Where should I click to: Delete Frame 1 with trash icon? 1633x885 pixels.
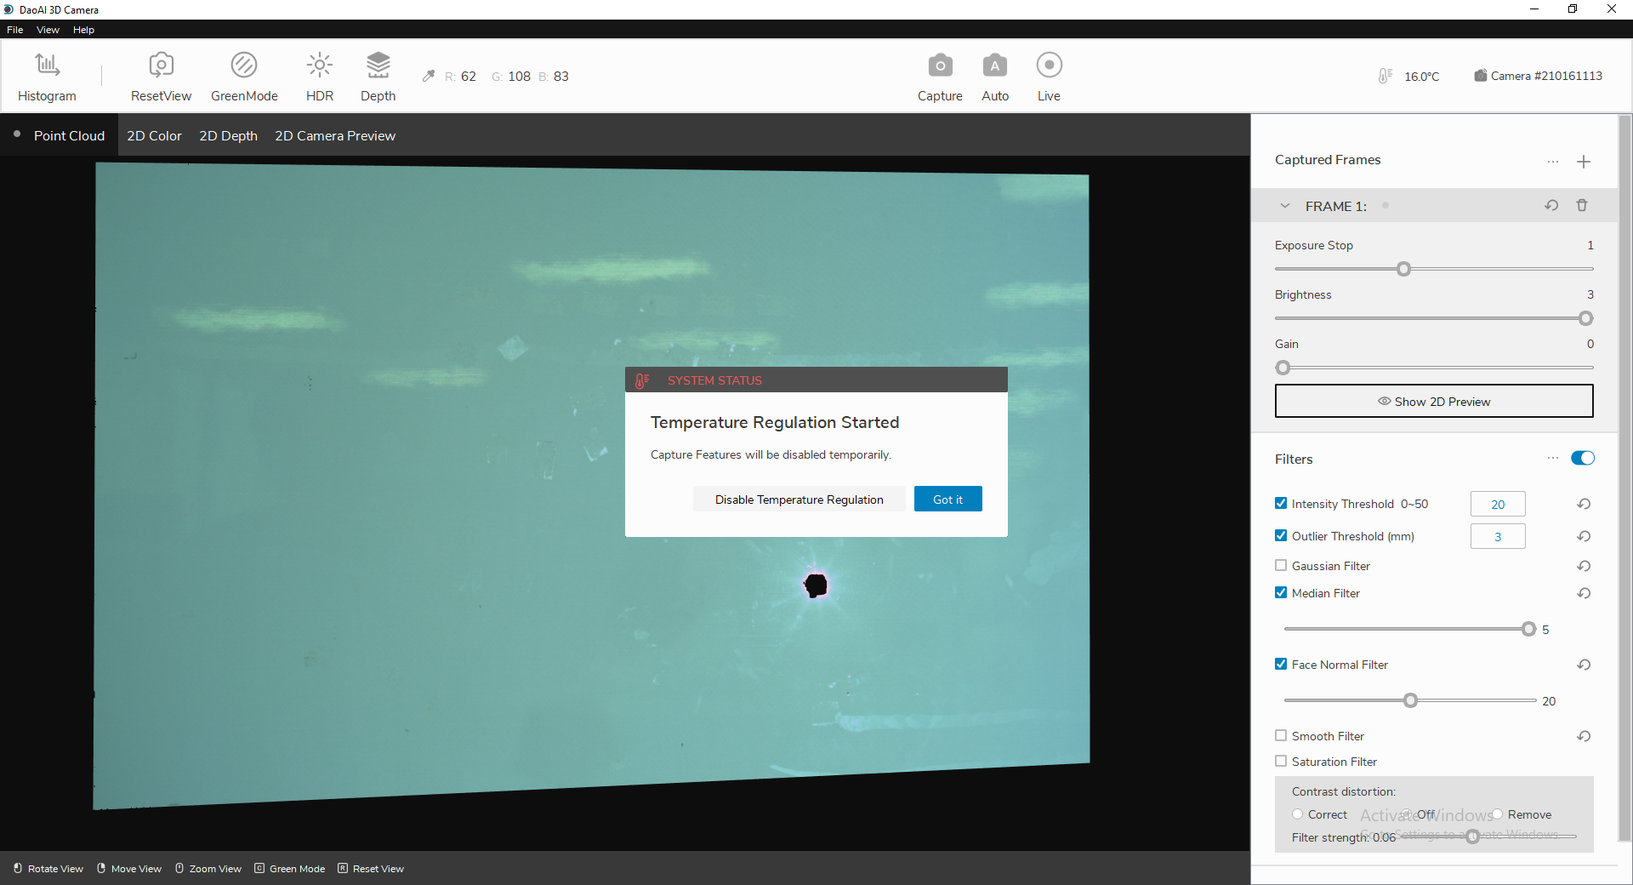pos(1581,206)
